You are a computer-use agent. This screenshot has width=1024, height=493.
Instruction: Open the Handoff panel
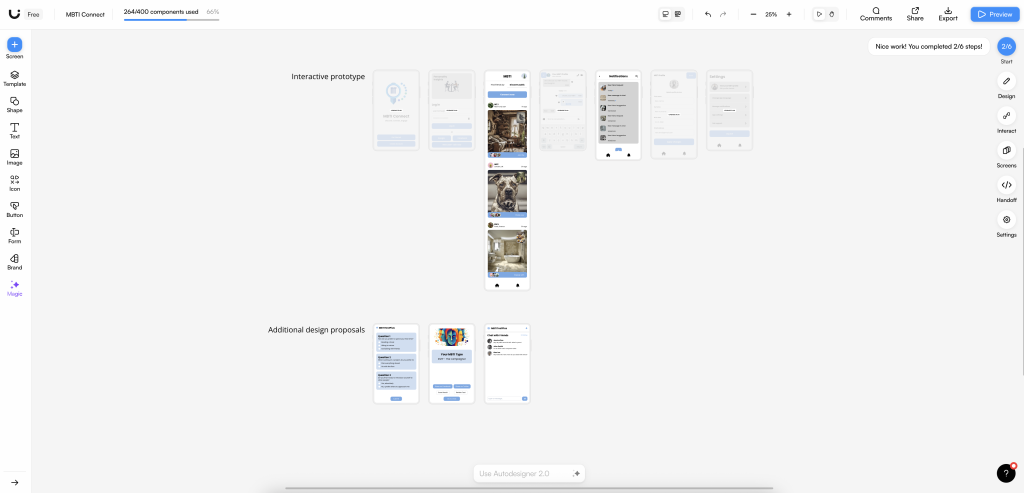point(1006,186)
